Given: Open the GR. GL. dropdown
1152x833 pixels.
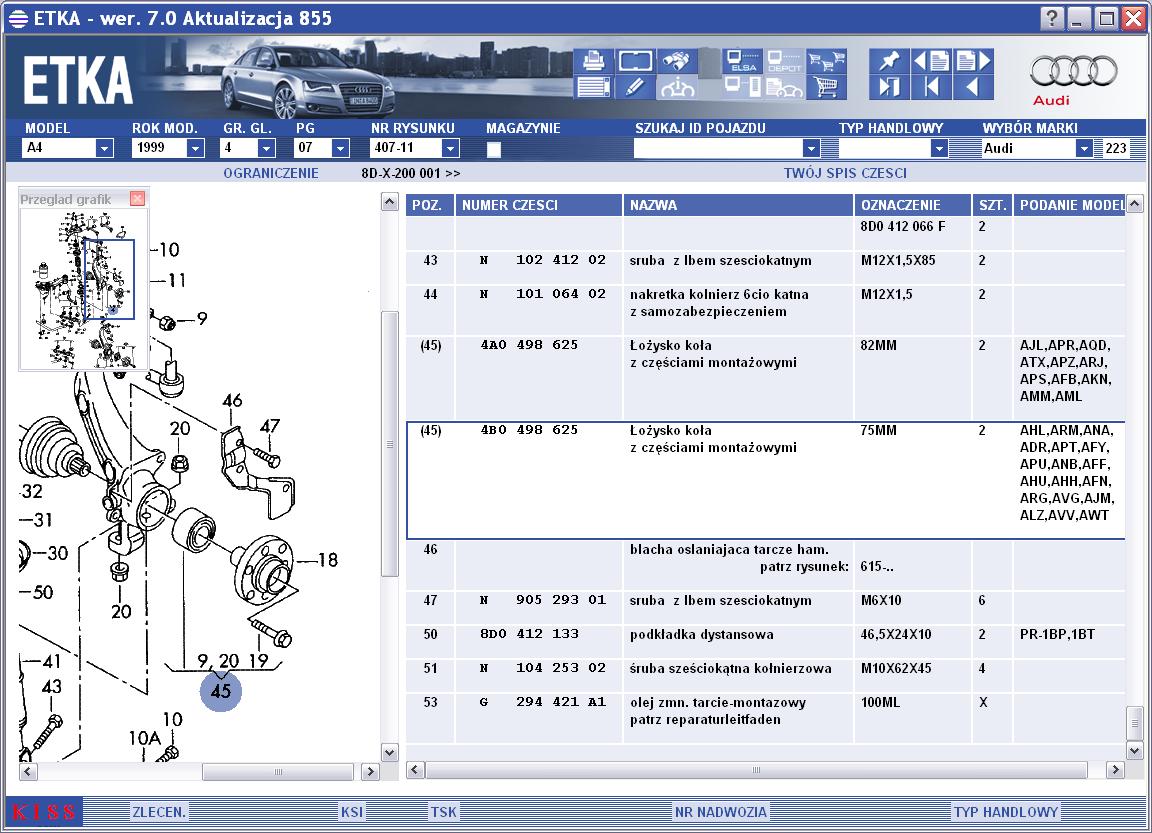Looking at the screenshot, I should pyautogui.click(x=267, y=148).
